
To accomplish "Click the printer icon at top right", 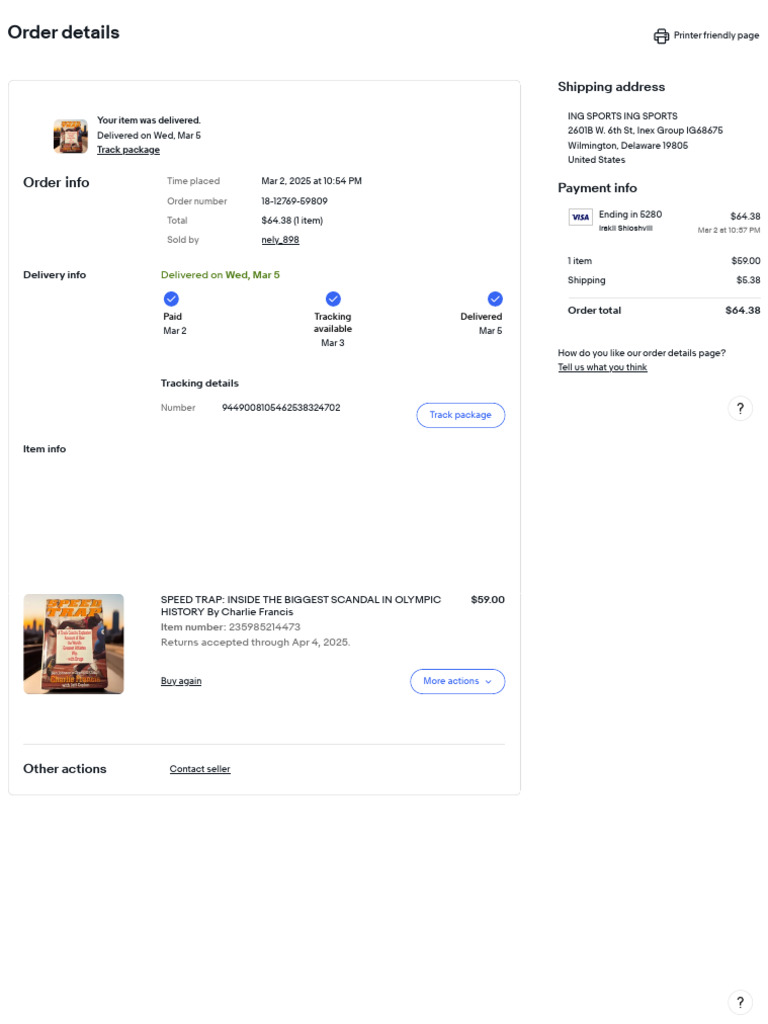I will [661, 36].
